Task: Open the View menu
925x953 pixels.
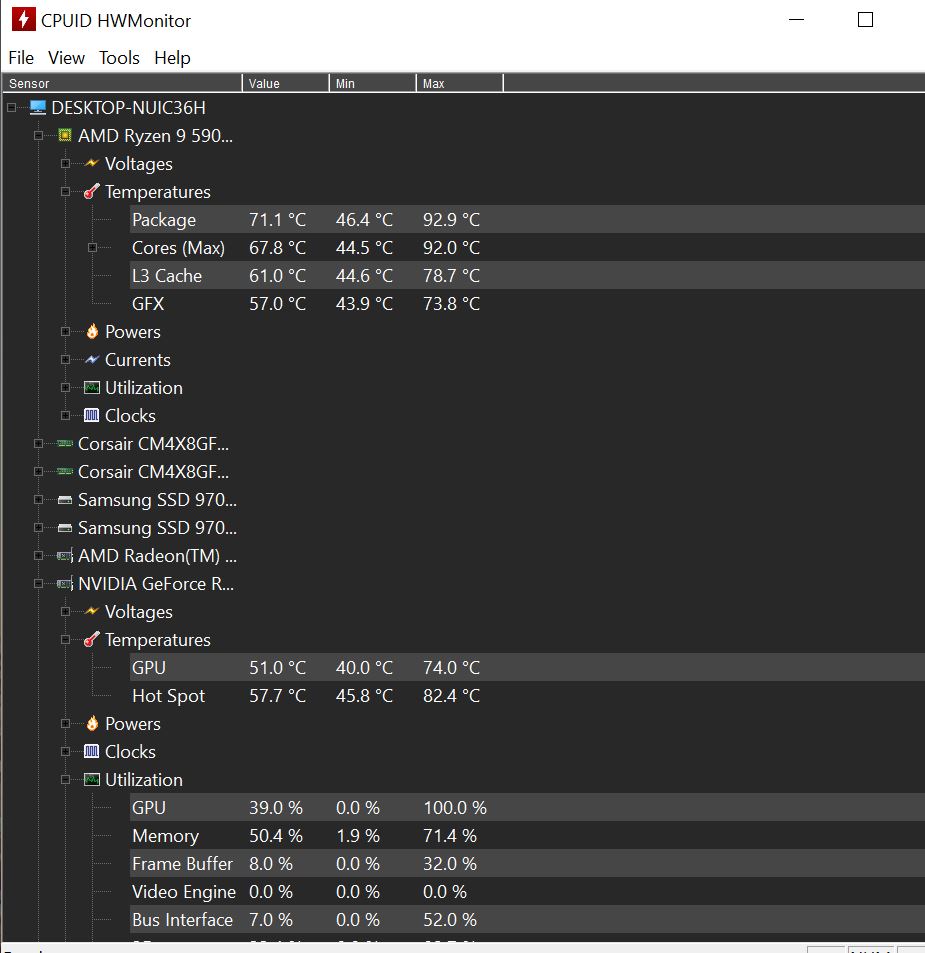Action: coord(66,58)
